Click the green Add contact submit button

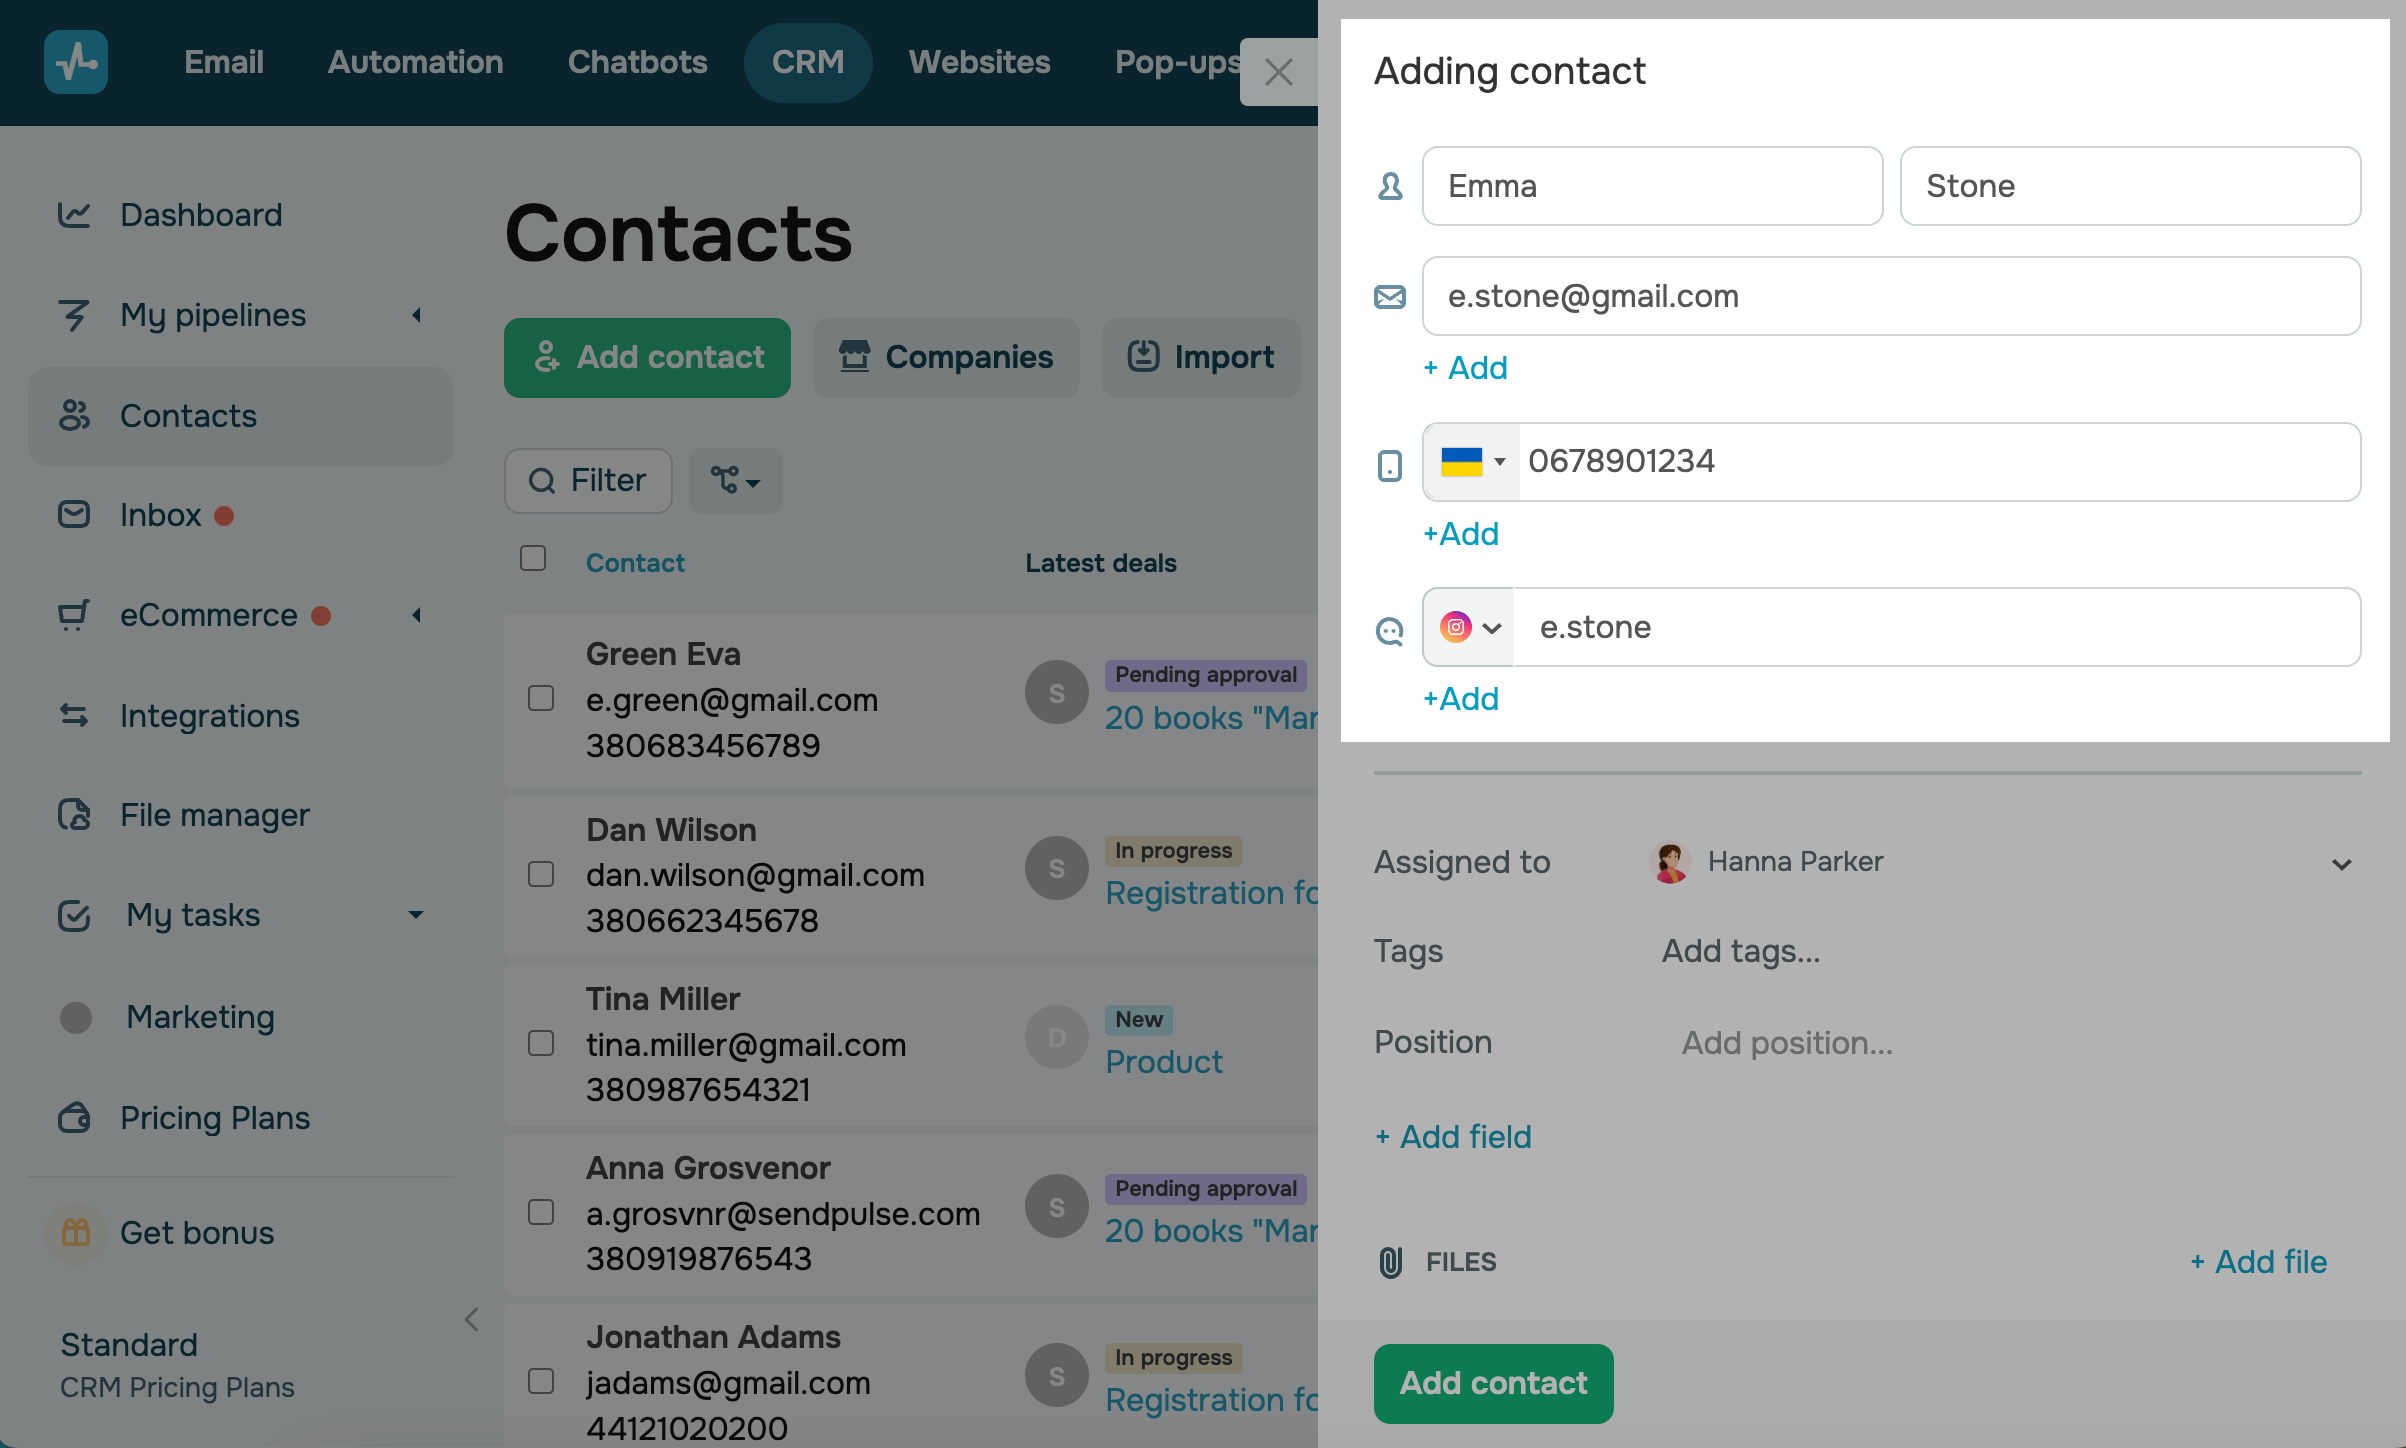1493,1383
